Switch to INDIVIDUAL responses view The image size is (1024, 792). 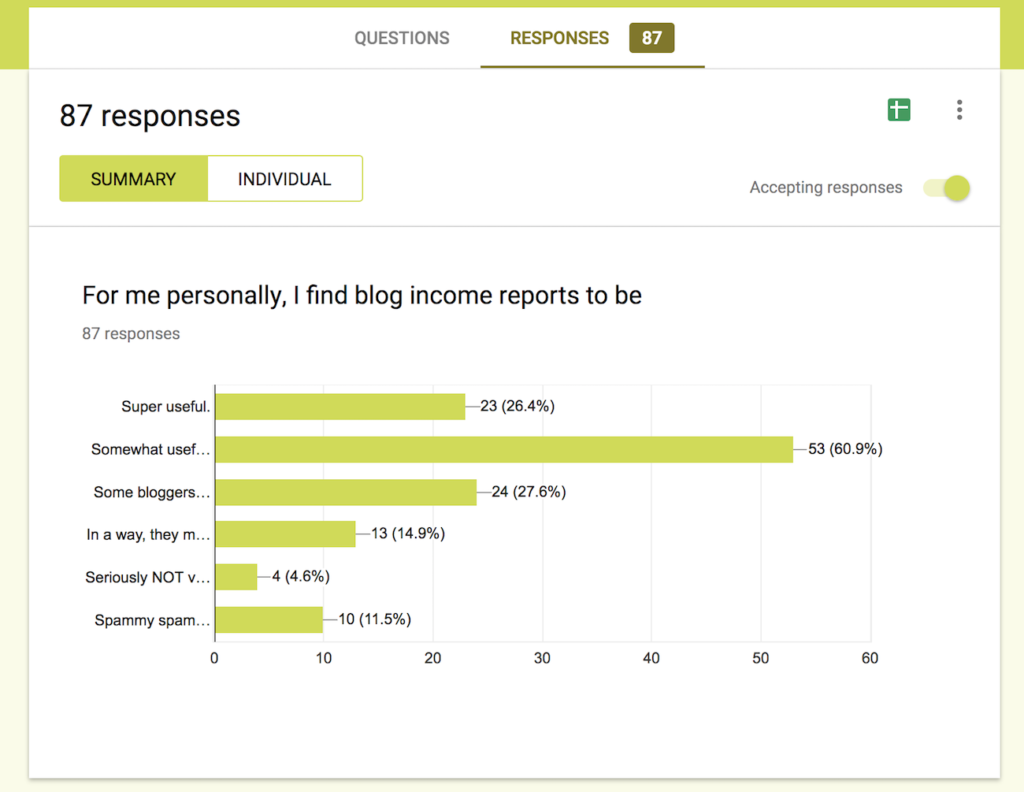(x=285, y=179)
